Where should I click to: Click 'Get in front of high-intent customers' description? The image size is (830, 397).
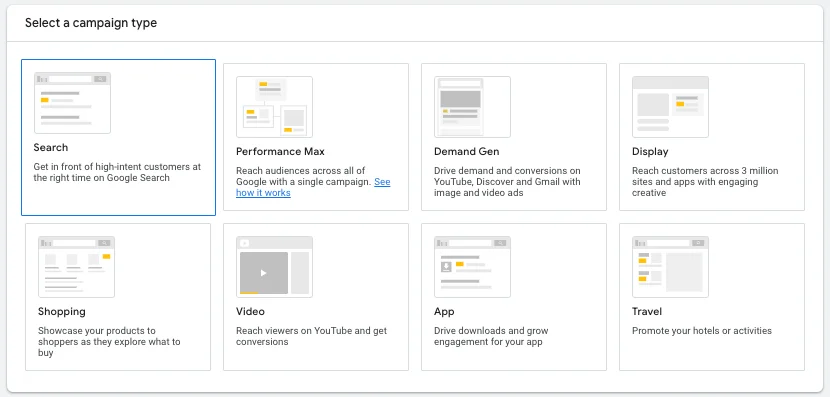tap(117, 172)
